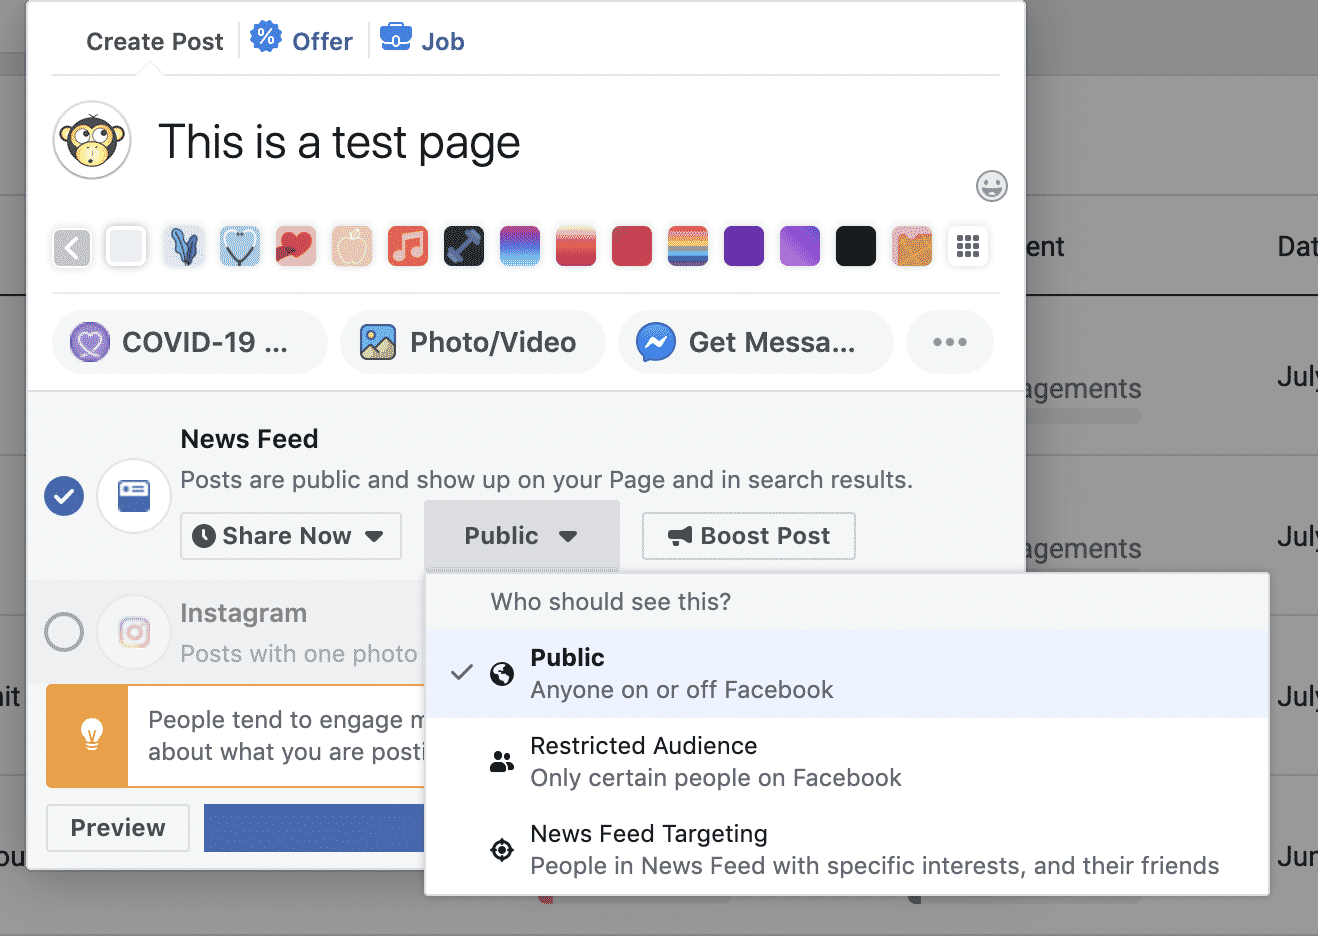1318x936 pixels.
Task: Choose Public audience option
Action: pyautogui.click(x=847, y=674)
